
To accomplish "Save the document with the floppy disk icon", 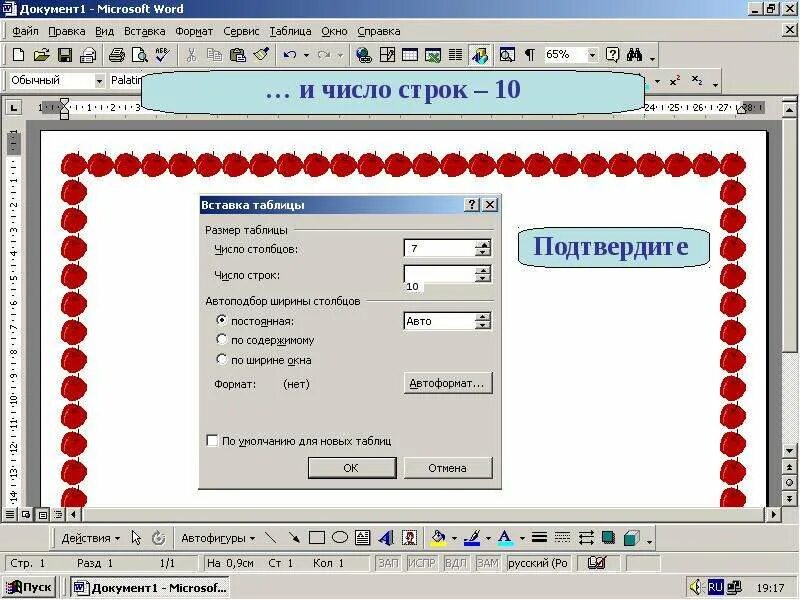I will pos(65,55).
